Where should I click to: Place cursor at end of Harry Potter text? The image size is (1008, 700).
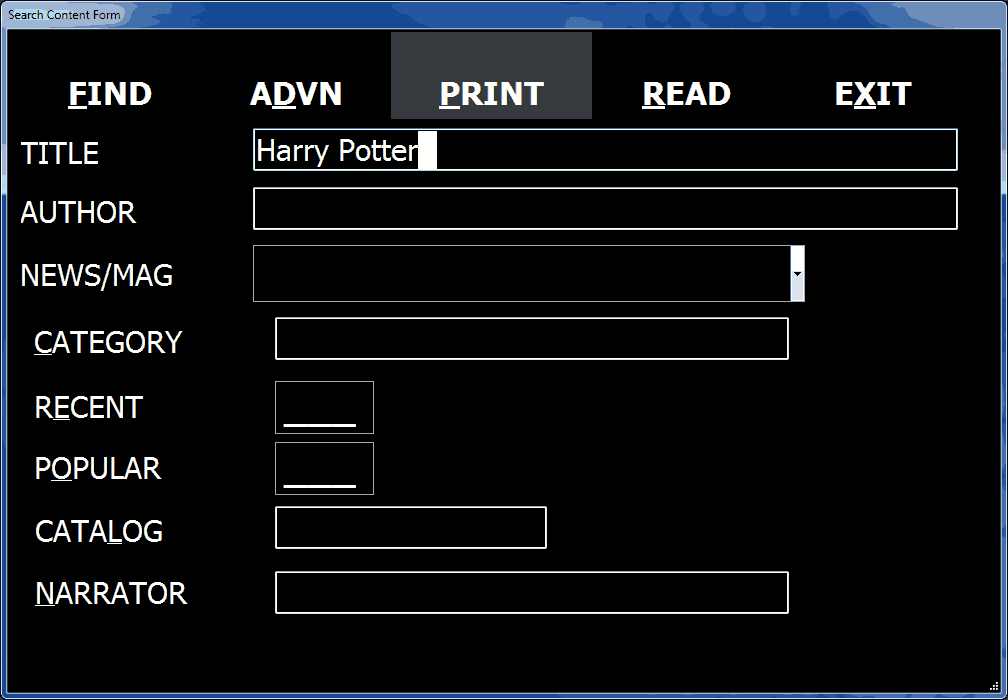tap(428, 150)
